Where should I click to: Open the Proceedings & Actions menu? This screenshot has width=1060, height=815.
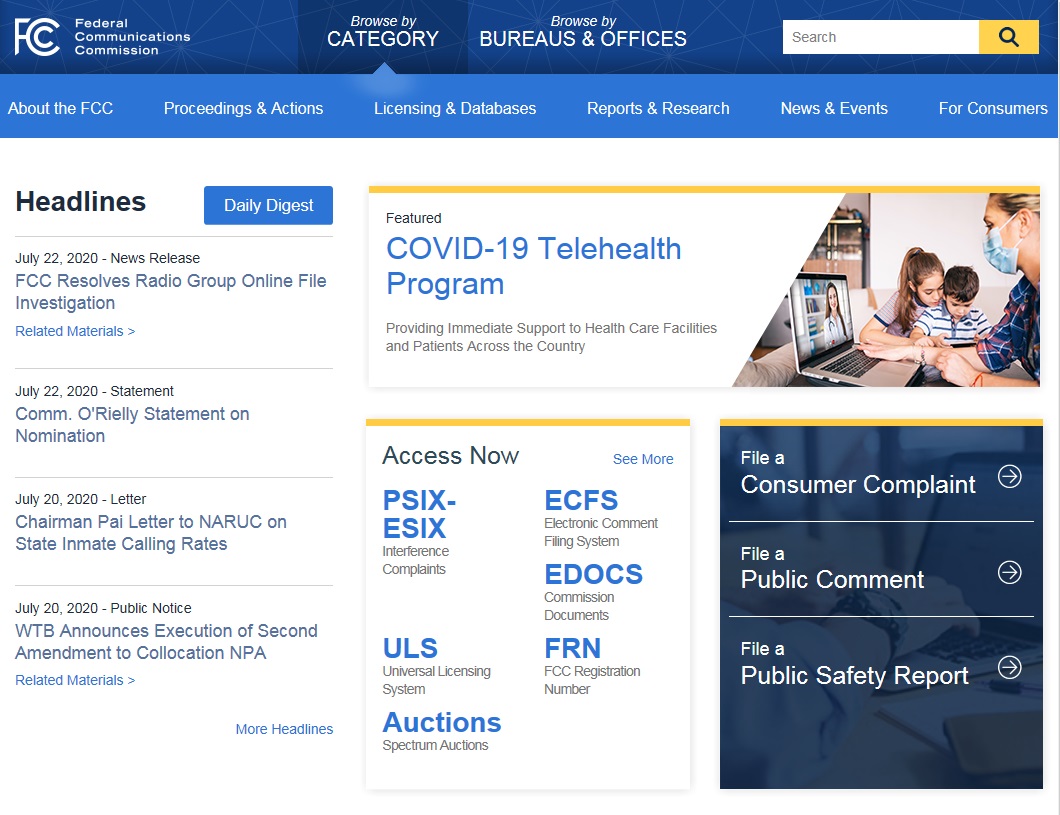243,108
